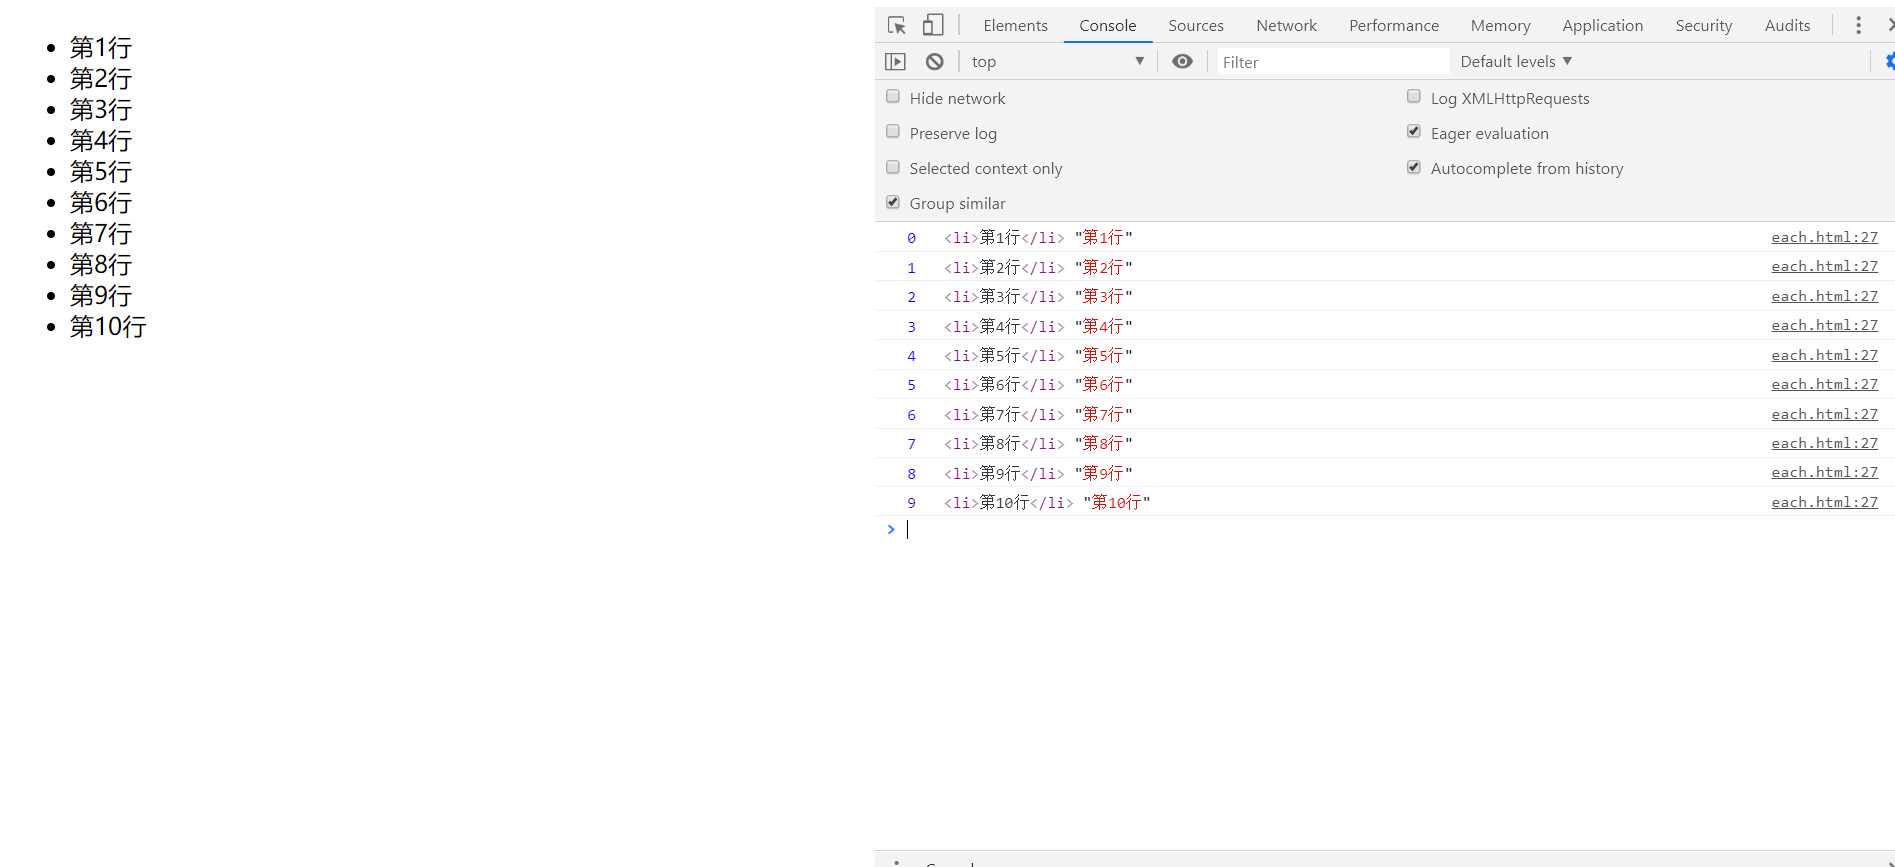Open the Sources tab
Image resolution: width=1895 pixels, height=867 pixels.
(x=1195, y=26)
